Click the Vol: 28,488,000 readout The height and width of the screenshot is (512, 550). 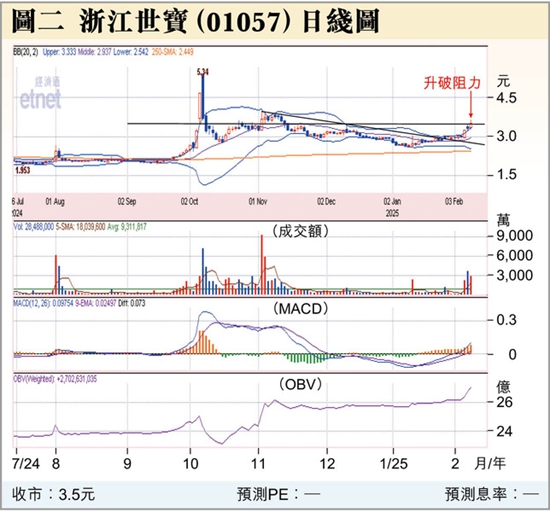[x=34, y=227]
